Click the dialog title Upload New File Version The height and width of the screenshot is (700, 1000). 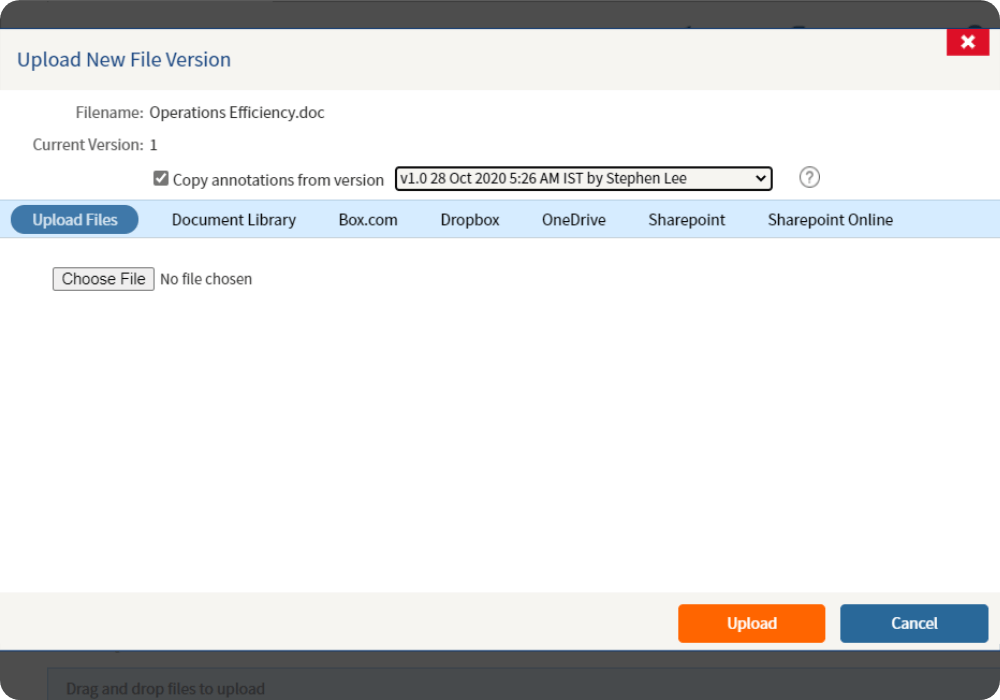click(x=124, y=60)
